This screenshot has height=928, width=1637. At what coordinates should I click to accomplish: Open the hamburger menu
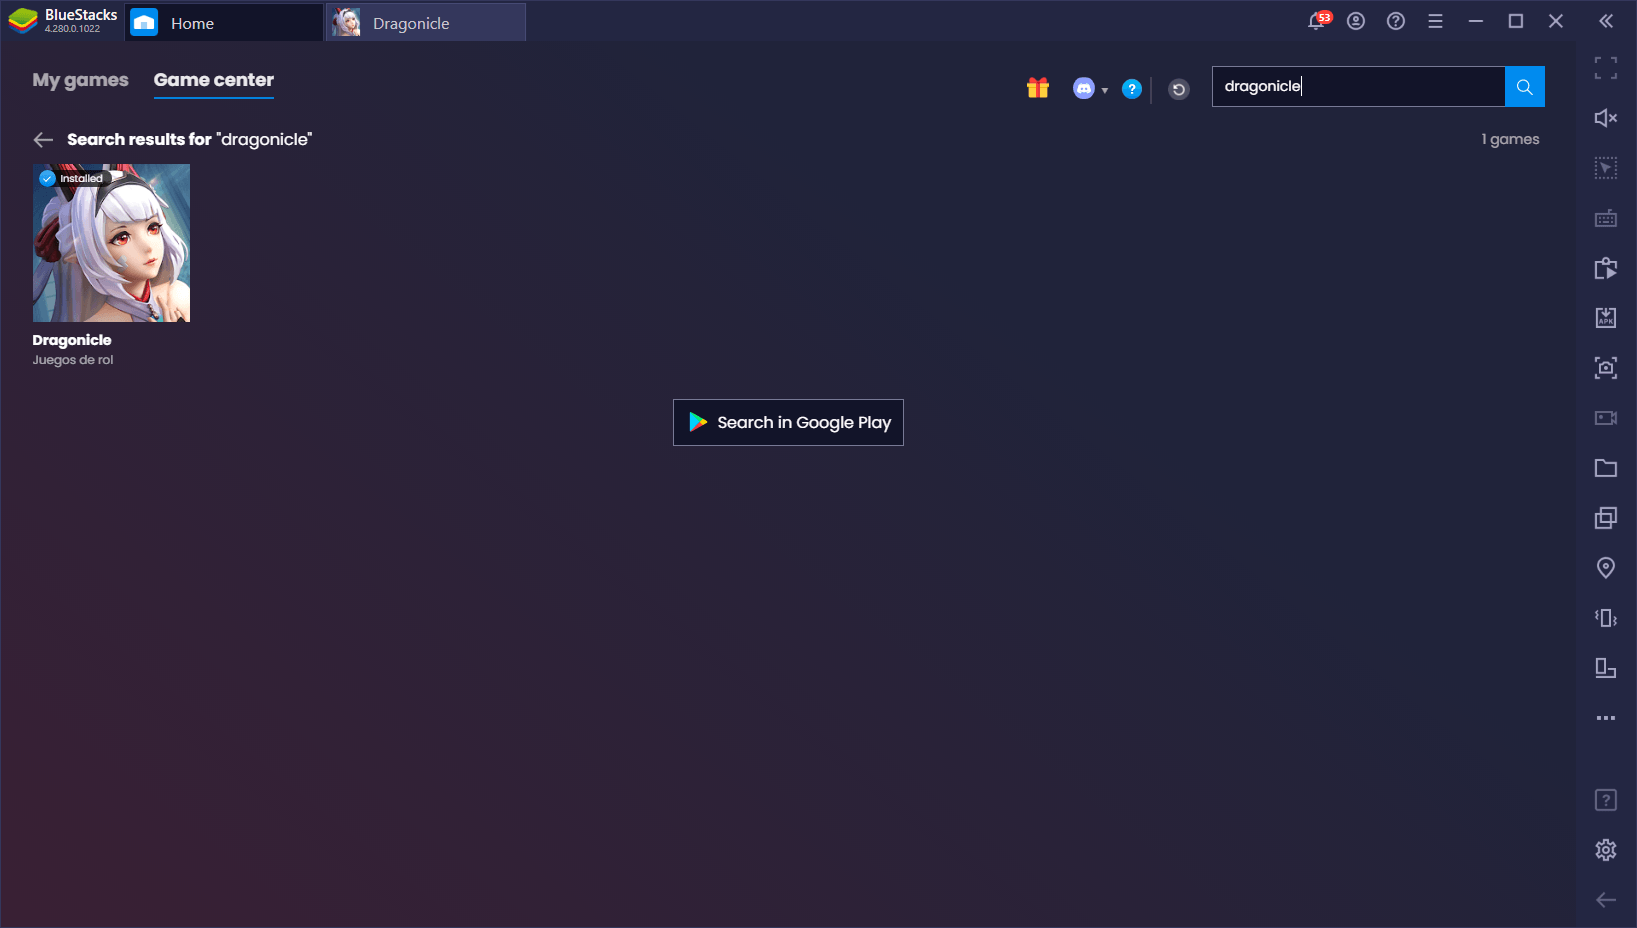pyautogui.click(x=1435, y=21)
